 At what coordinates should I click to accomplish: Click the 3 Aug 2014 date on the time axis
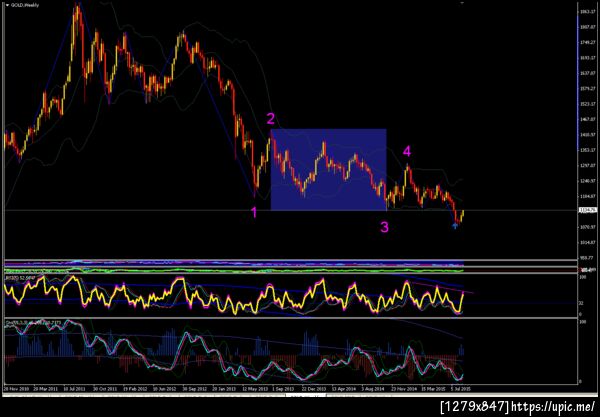[373, 388]
